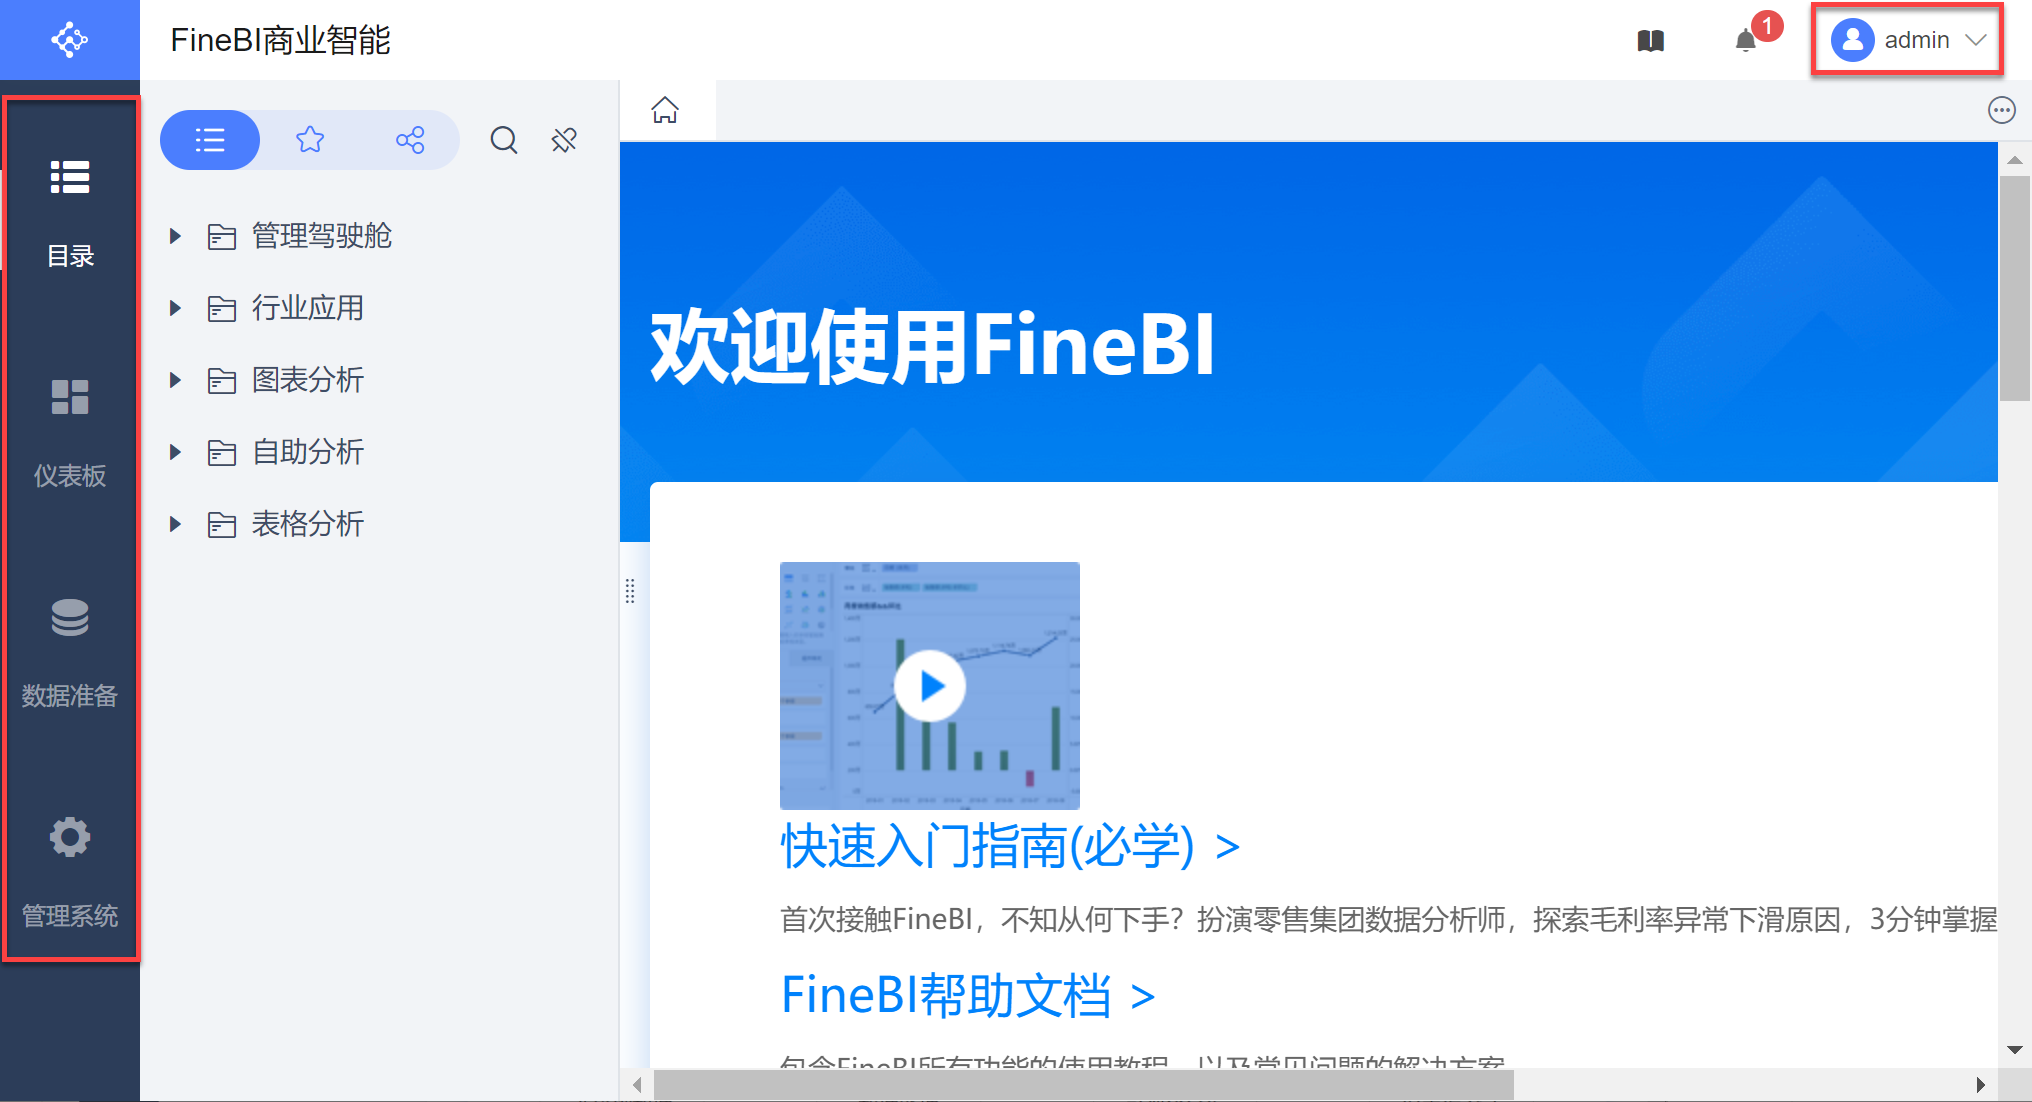Expand the 管理驾驶舱 folder arrow
Screen dimensions: 2032x1102
click(175, 236)
